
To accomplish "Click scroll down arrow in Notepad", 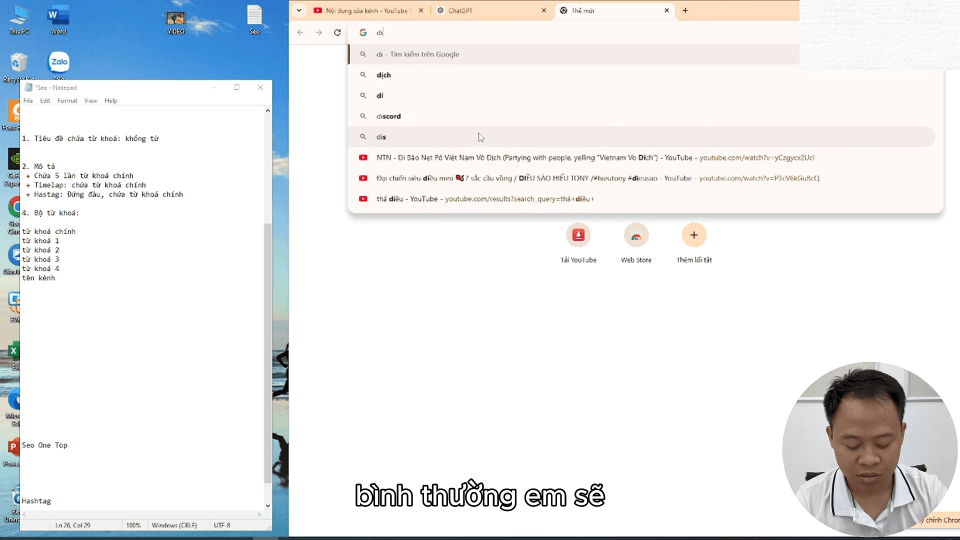I will (x=268, y=506).
